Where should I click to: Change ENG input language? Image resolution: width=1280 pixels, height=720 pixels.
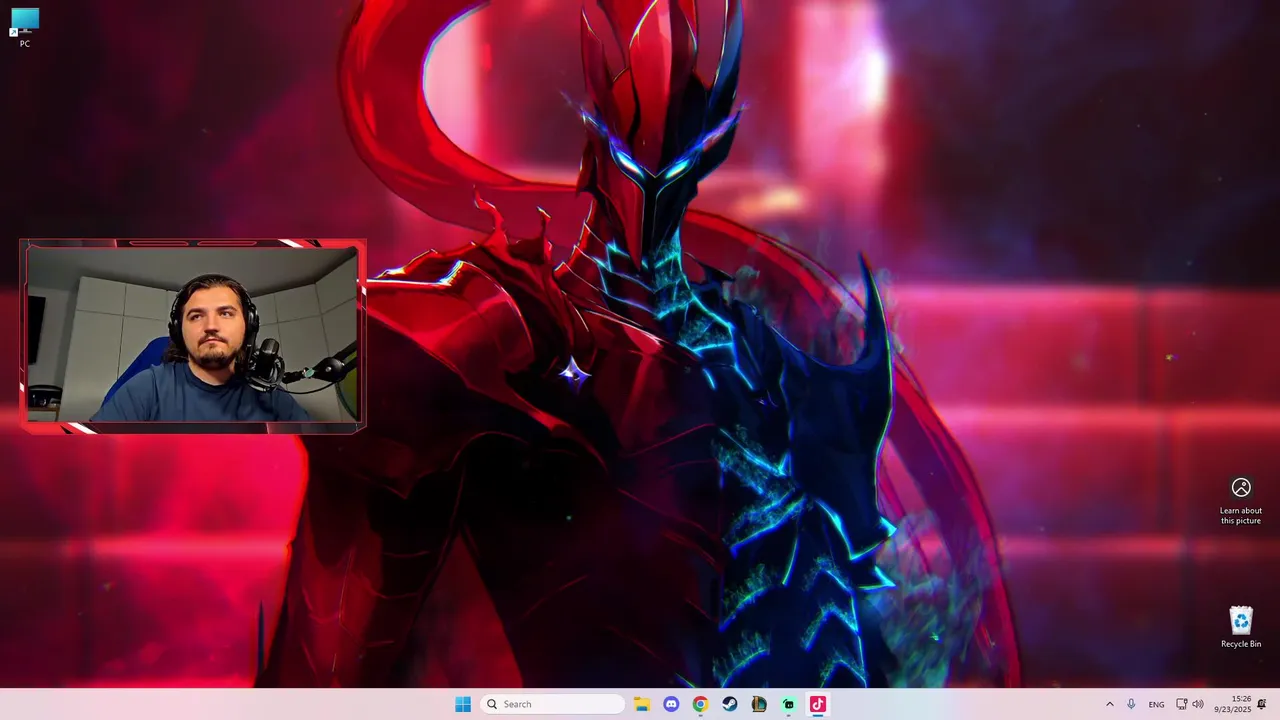(x=1156, y=704)
